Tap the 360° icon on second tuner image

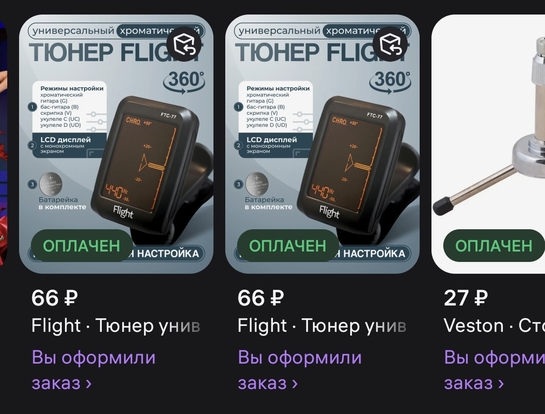click(x=390, y=82)
